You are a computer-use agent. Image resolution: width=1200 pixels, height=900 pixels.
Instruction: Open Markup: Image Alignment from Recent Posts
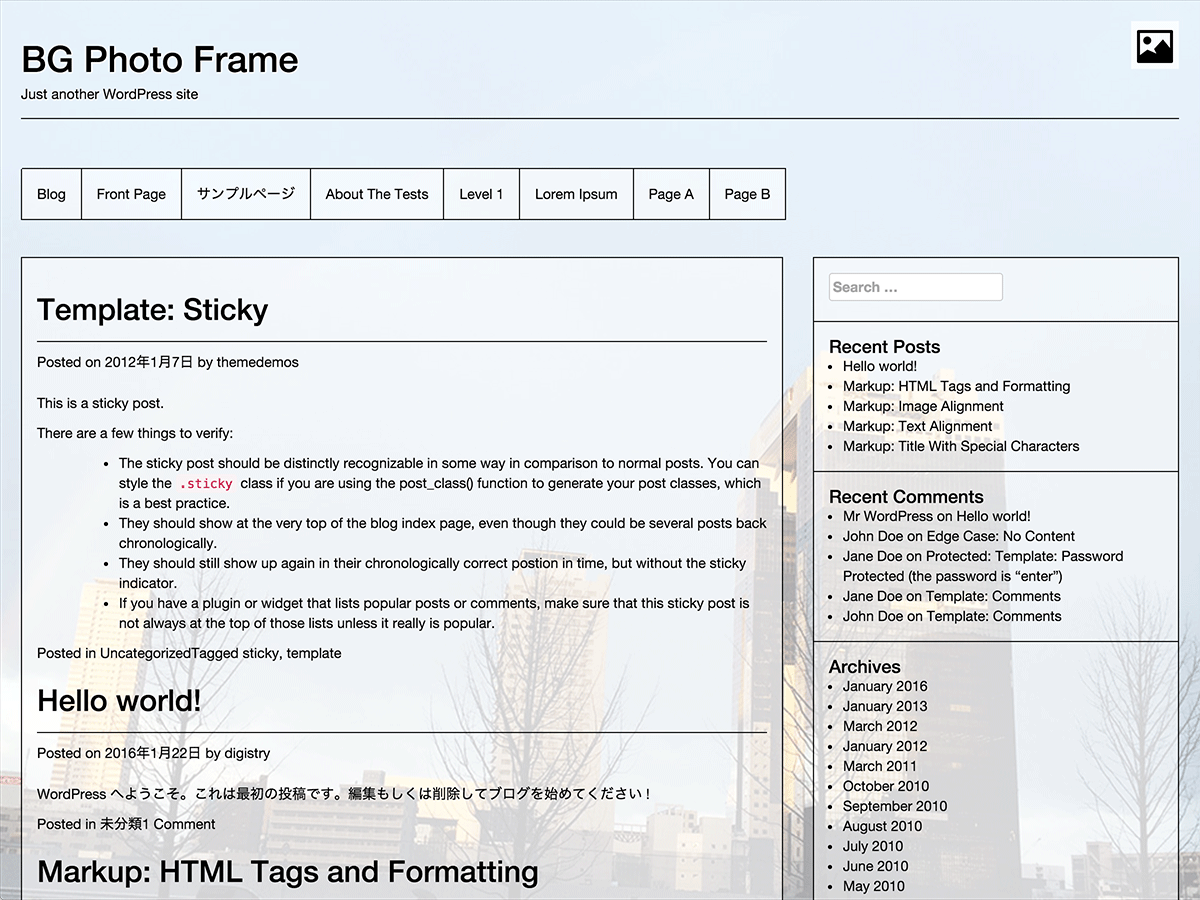point(922,406)
